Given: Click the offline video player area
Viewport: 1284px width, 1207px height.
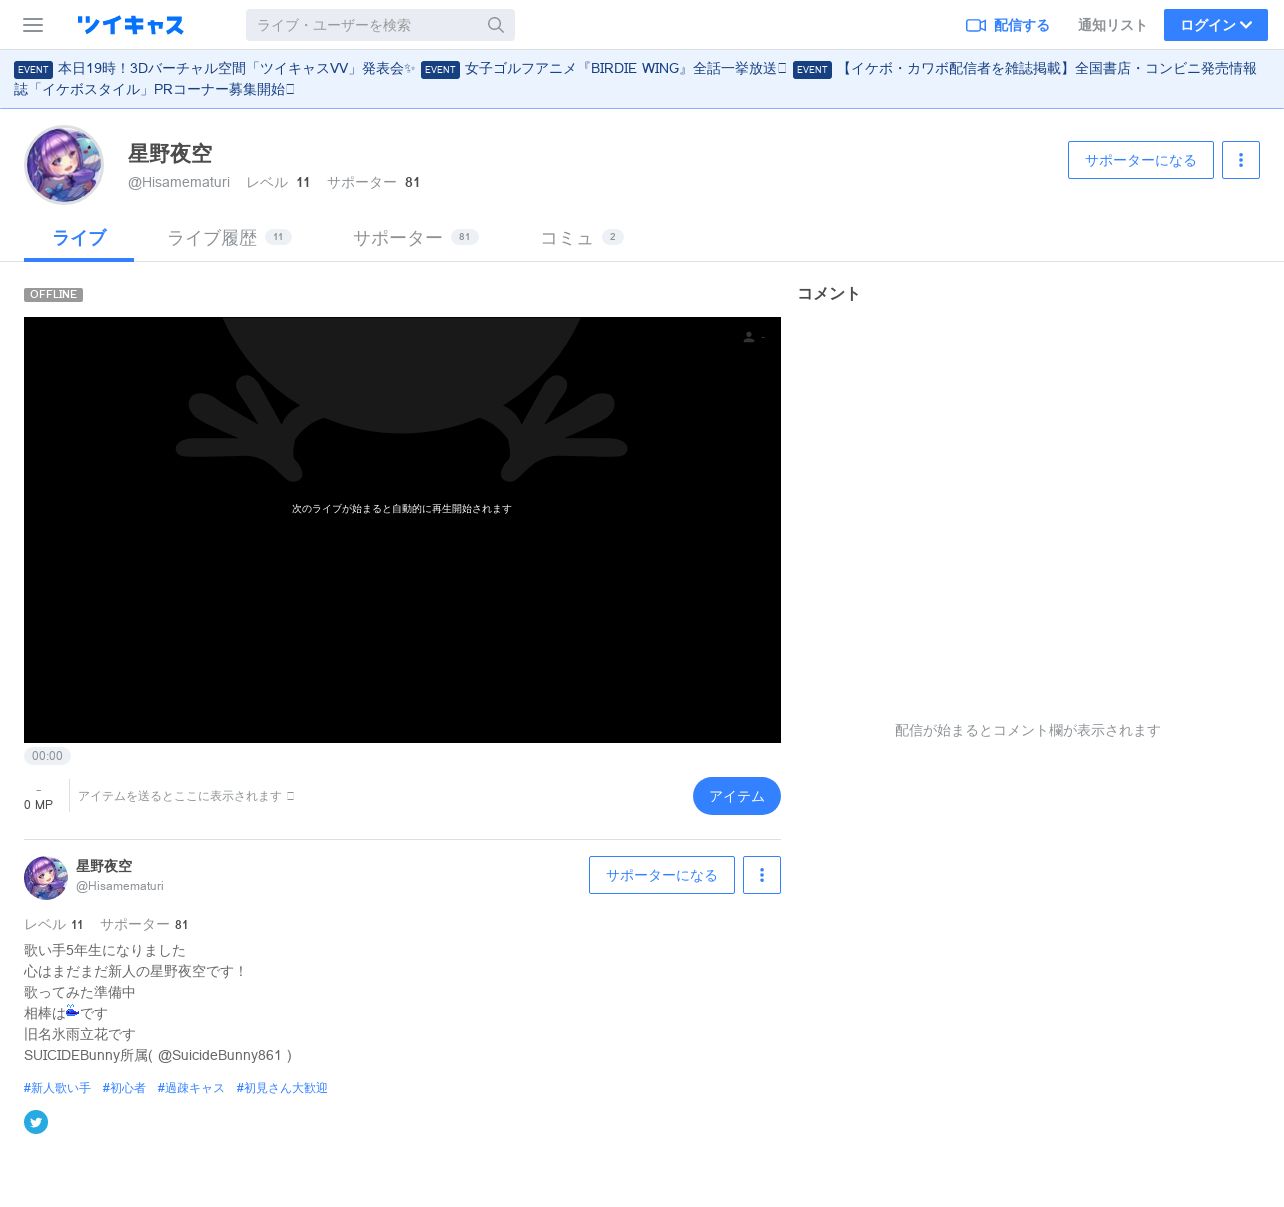Looking at the screenshot, I should [402, 530].
